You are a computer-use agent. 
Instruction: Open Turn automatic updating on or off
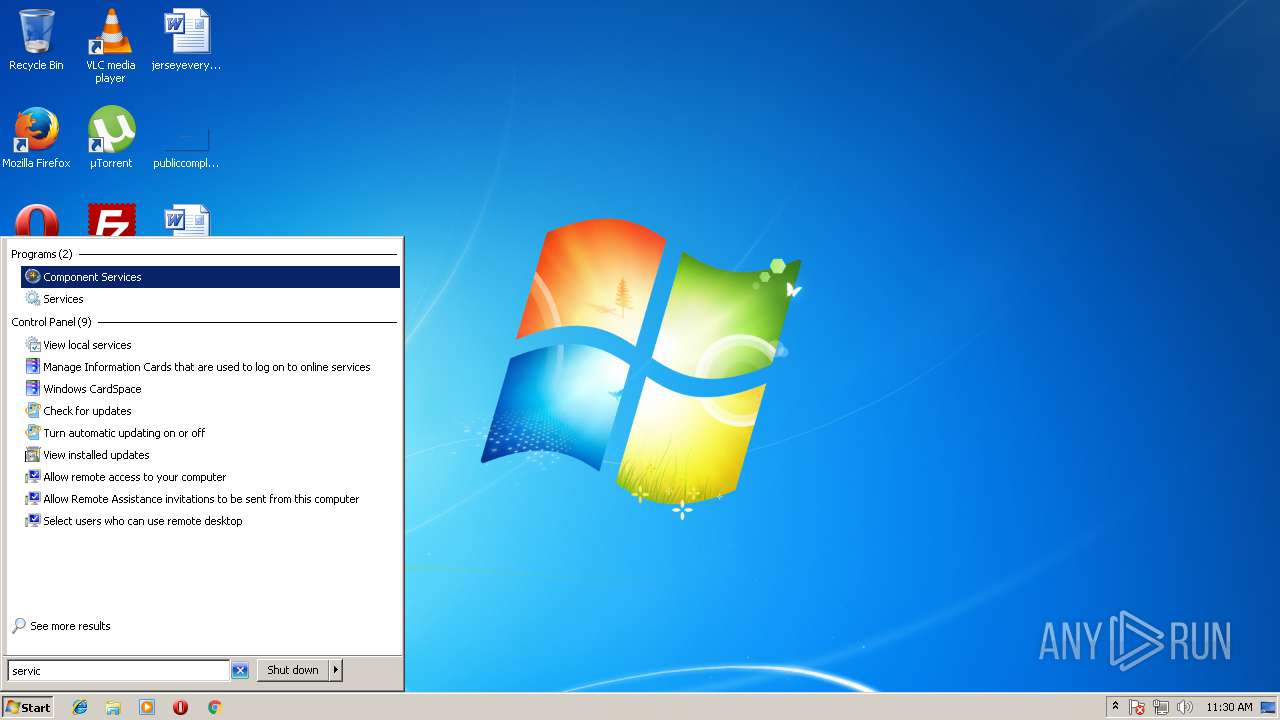[x=210, y=433]
